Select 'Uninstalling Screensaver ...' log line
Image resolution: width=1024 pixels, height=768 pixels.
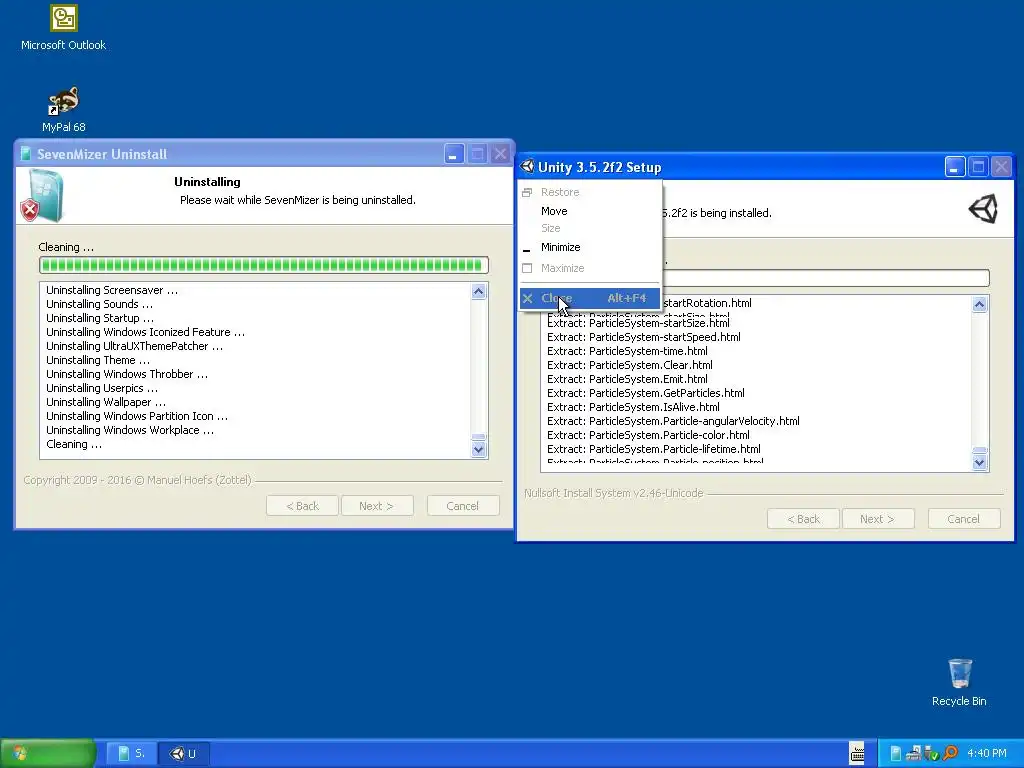click(112, 290)
